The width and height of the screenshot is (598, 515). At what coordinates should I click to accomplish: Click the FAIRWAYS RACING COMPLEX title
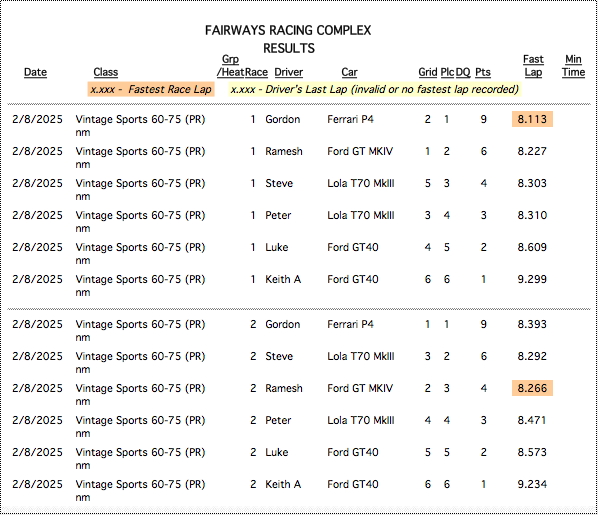click(x=288, y=31)
